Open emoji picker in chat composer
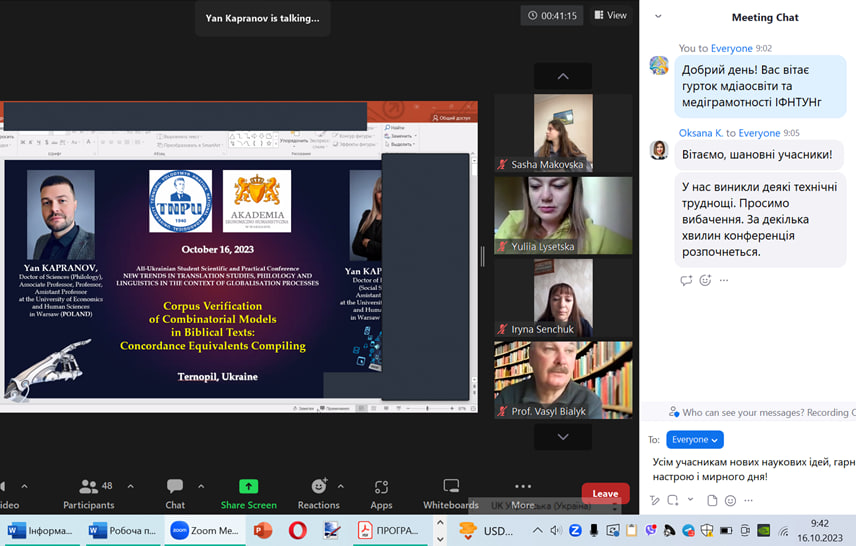This screenshot has height=546, width=856. click(730, 500)
